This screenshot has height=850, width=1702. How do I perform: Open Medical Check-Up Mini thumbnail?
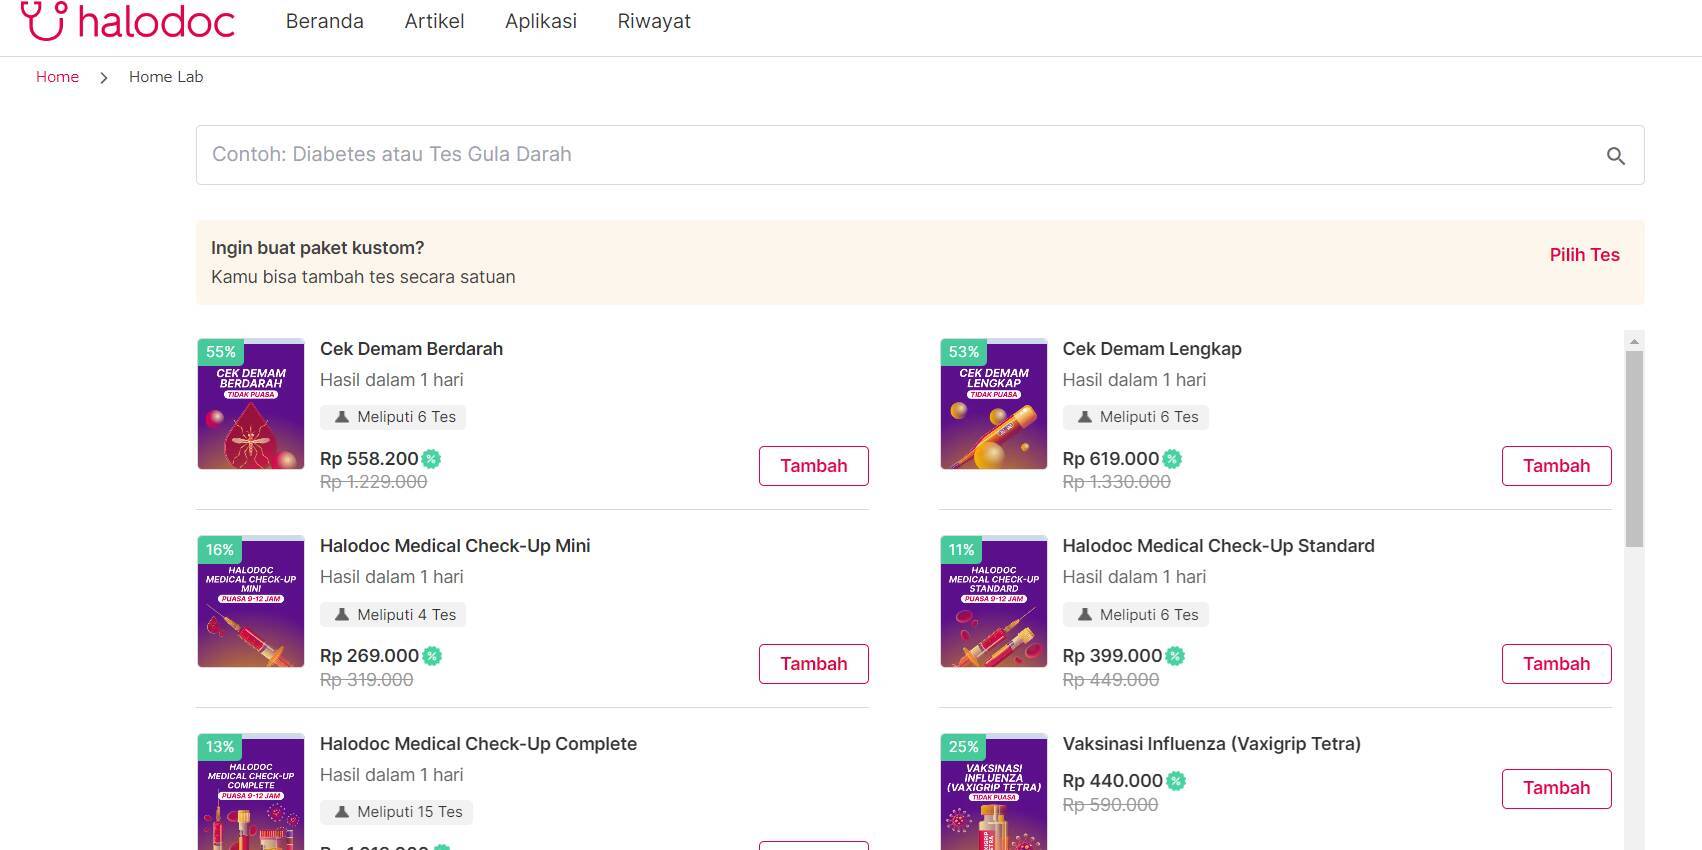[251, 601]
